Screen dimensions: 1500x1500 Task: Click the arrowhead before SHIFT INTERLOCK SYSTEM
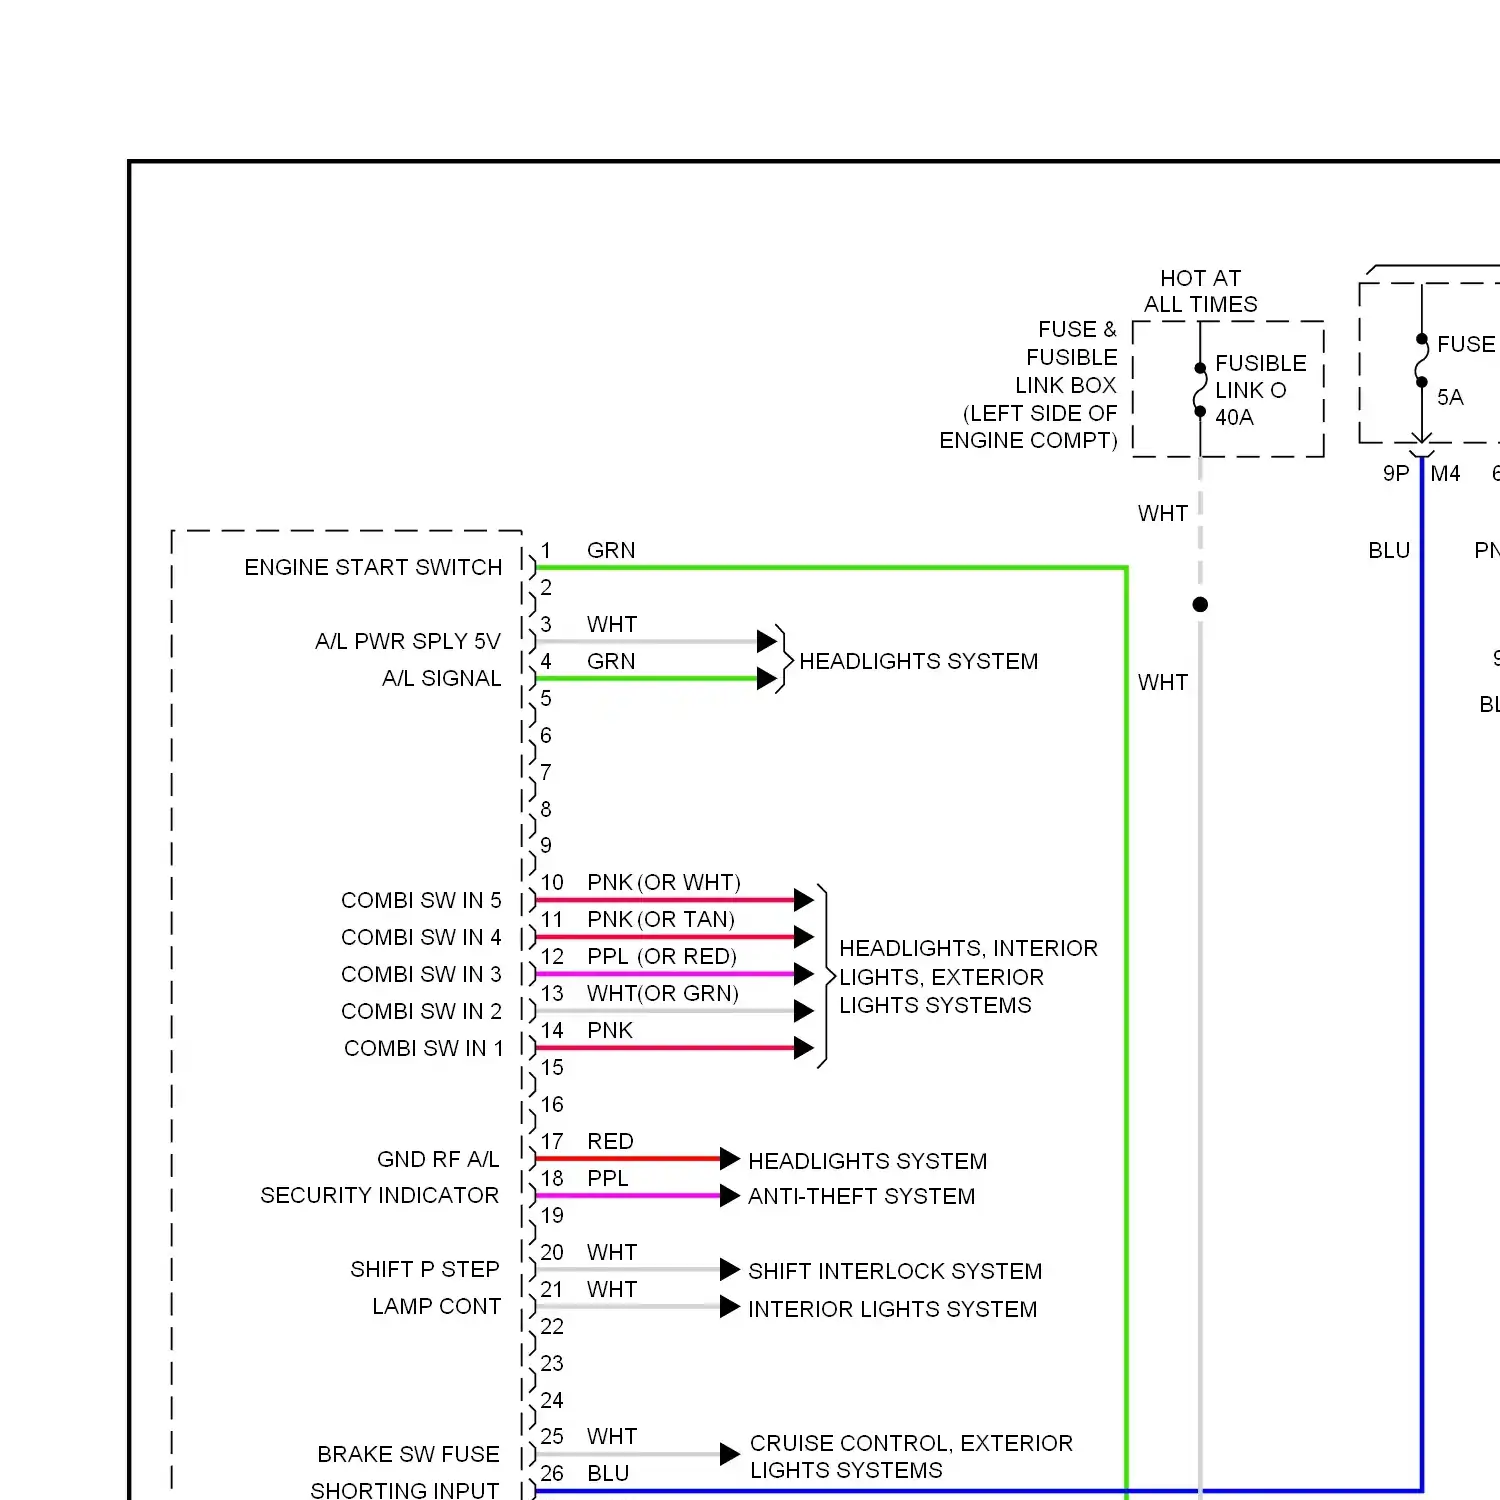click(x=730, y=1270)
